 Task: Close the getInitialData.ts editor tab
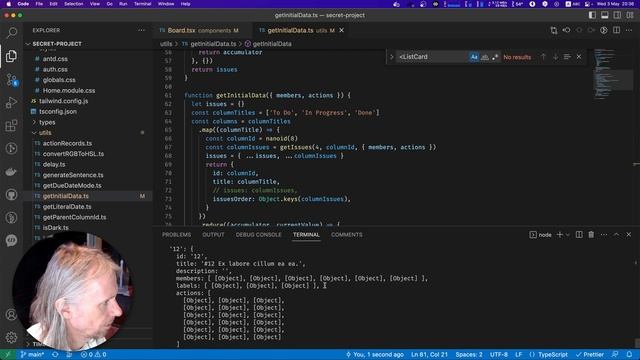click(342, 30)
